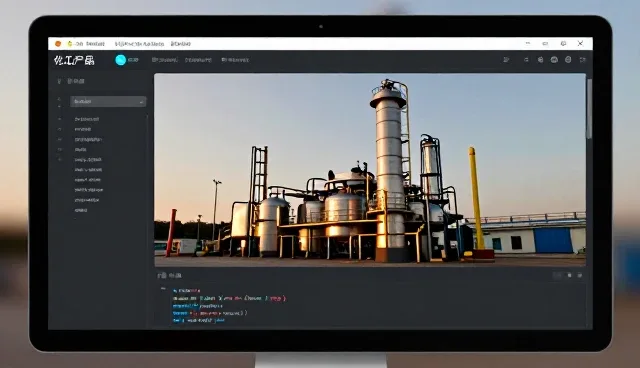Image resolution: width=640 pixels, height=368 pixels.
Task: Select the fifth row in the sidebar tree
Action: click(88, 160)
